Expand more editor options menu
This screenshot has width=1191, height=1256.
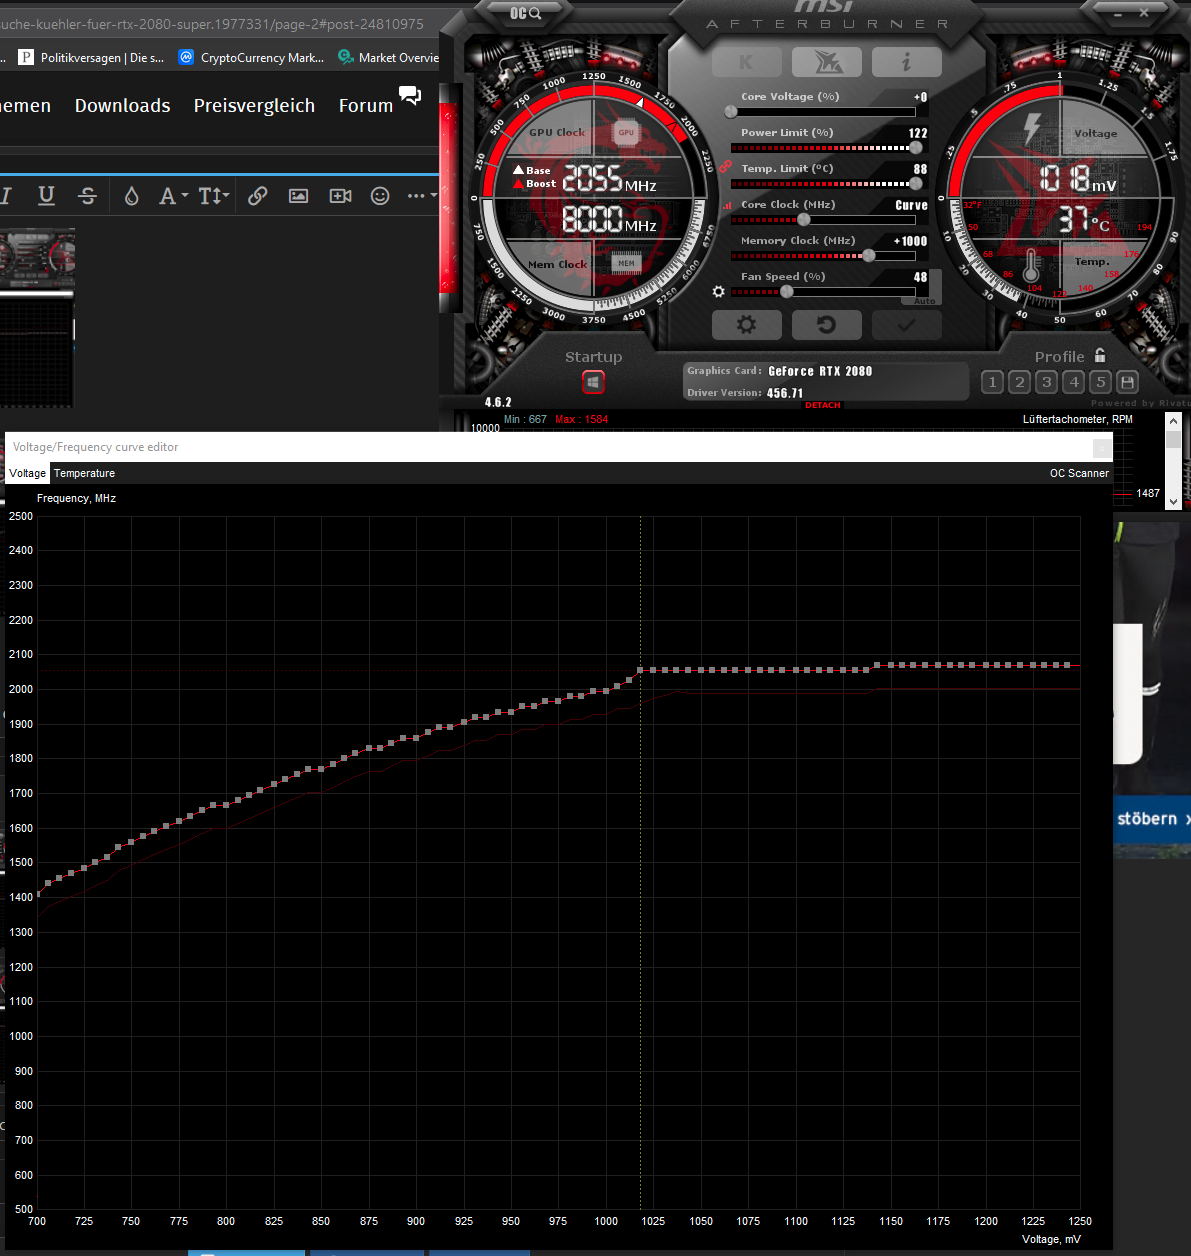[421, 196]
